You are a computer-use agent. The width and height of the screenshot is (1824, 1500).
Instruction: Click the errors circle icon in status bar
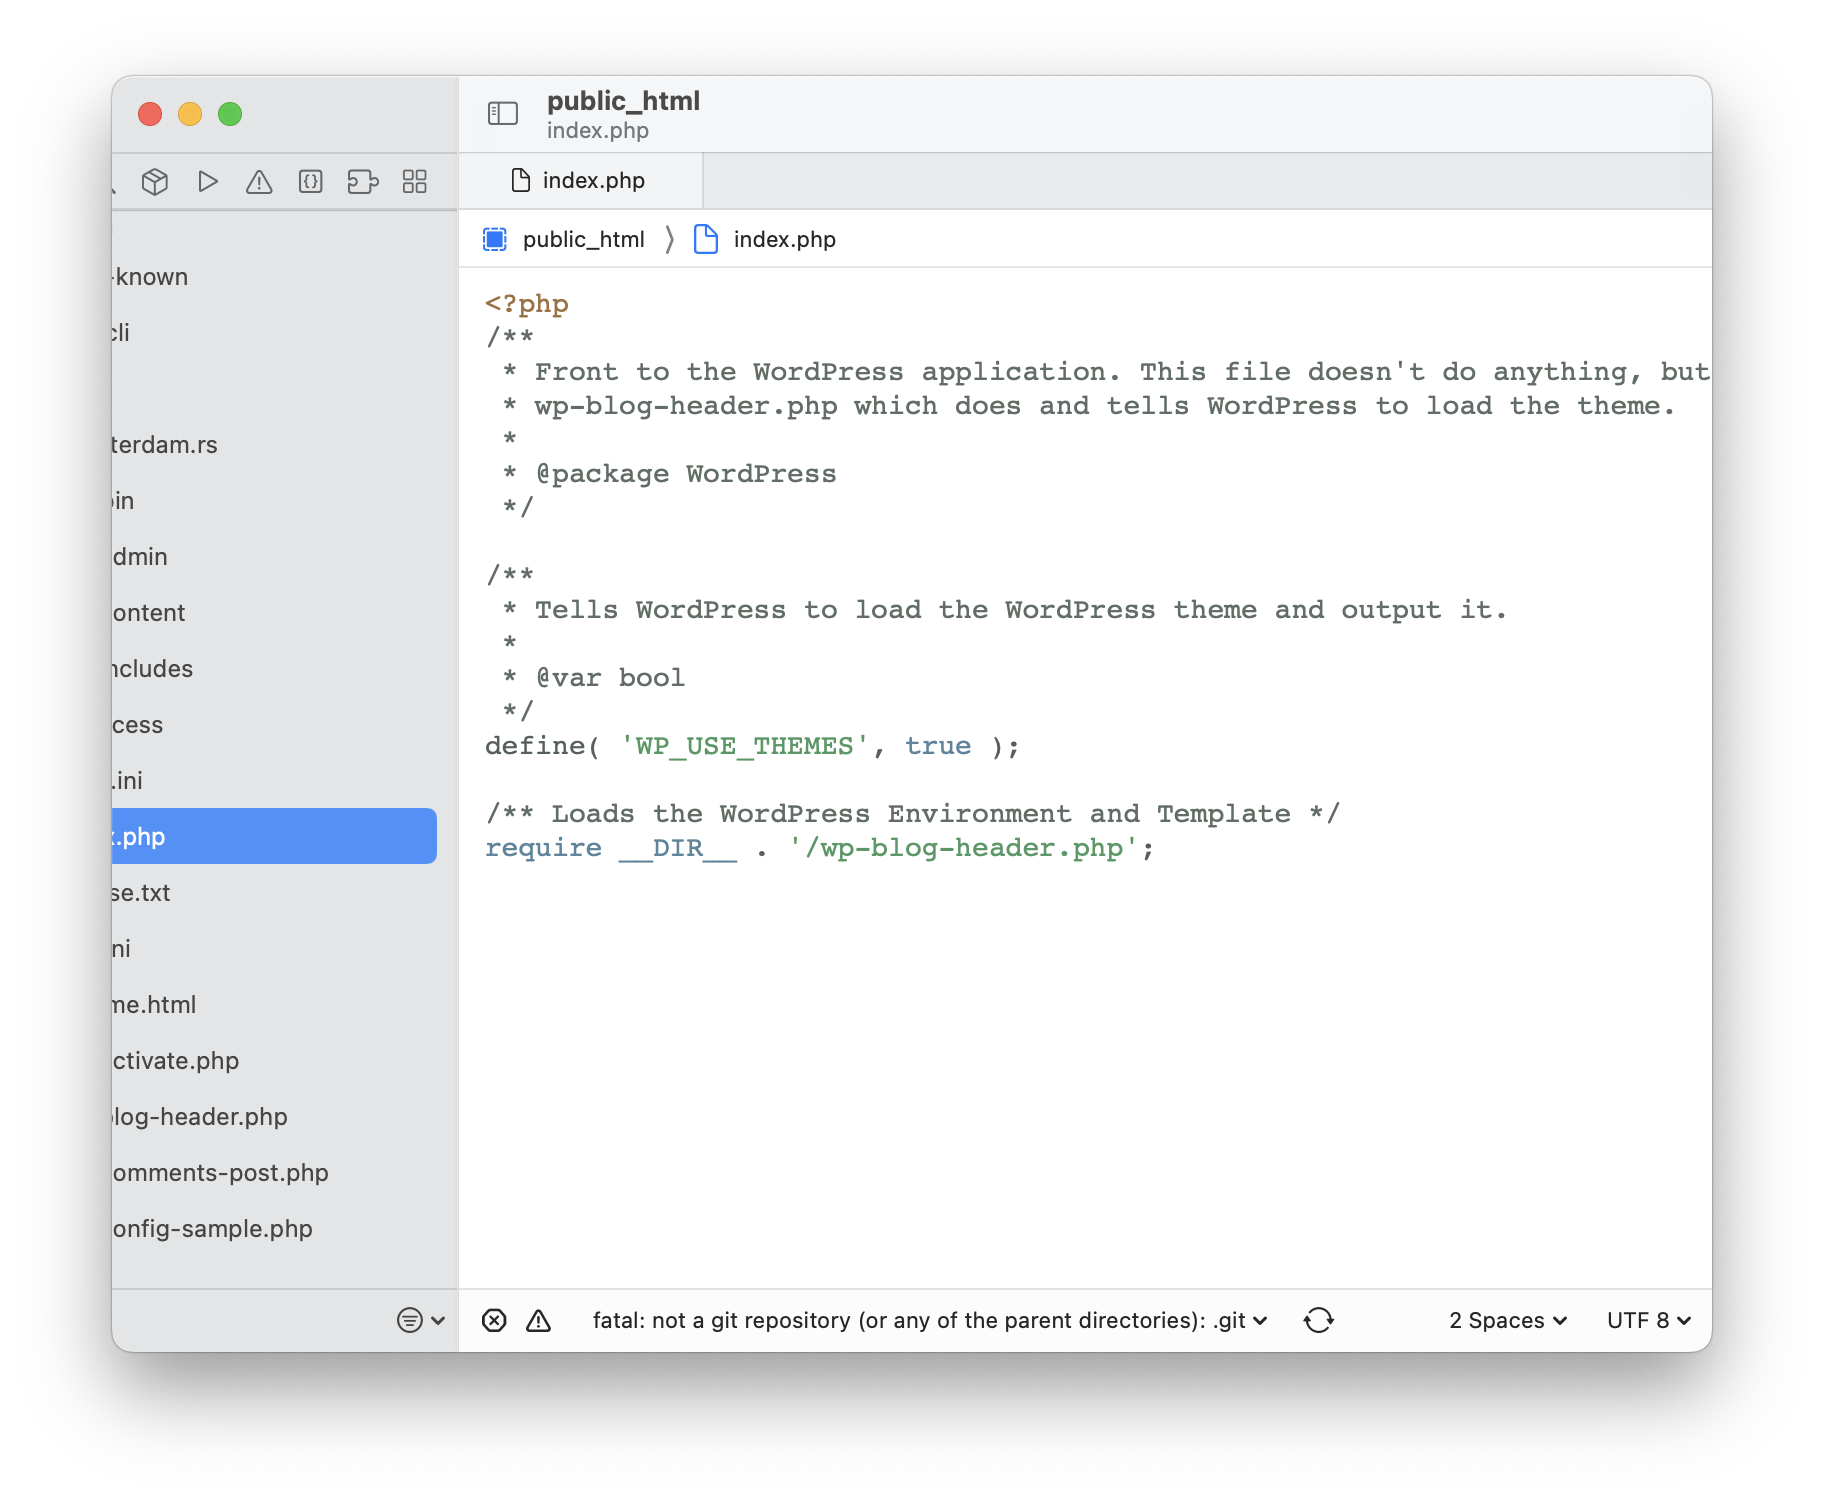[x=495, y=1320]
